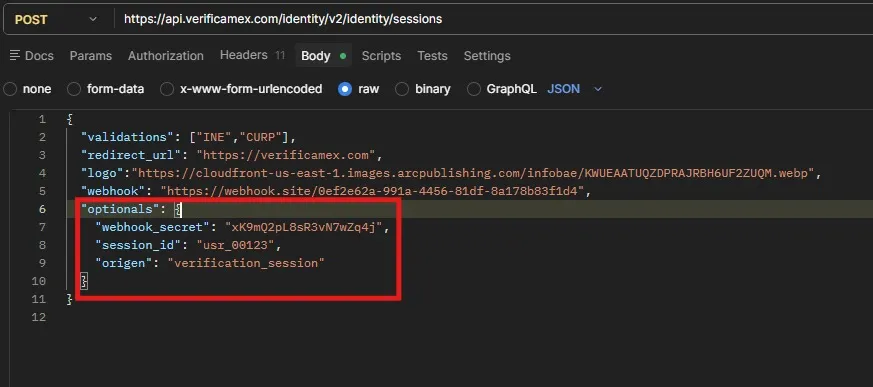Viewport: 873px width, 387px height.
Task: Click the webhook_secret value text
Action: 304,227
